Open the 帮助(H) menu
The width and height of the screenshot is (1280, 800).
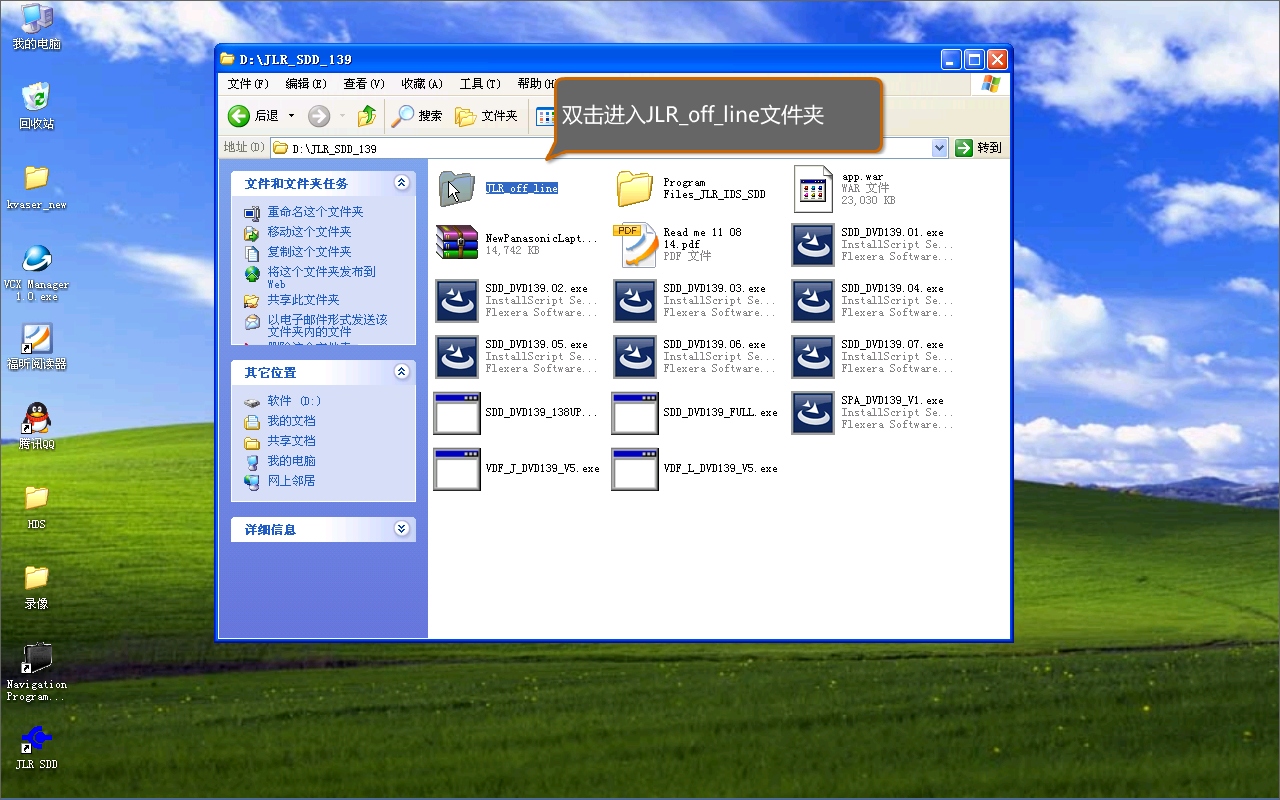click(x=535, y=84)
